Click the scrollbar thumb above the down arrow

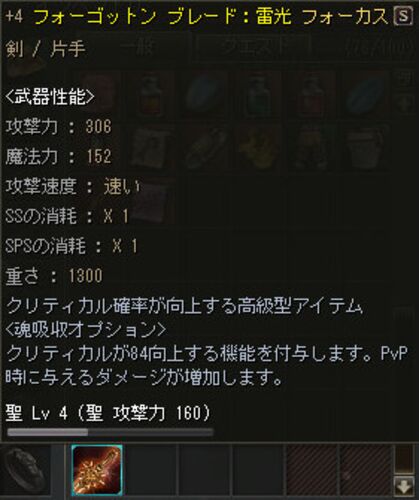coord(404,460)
